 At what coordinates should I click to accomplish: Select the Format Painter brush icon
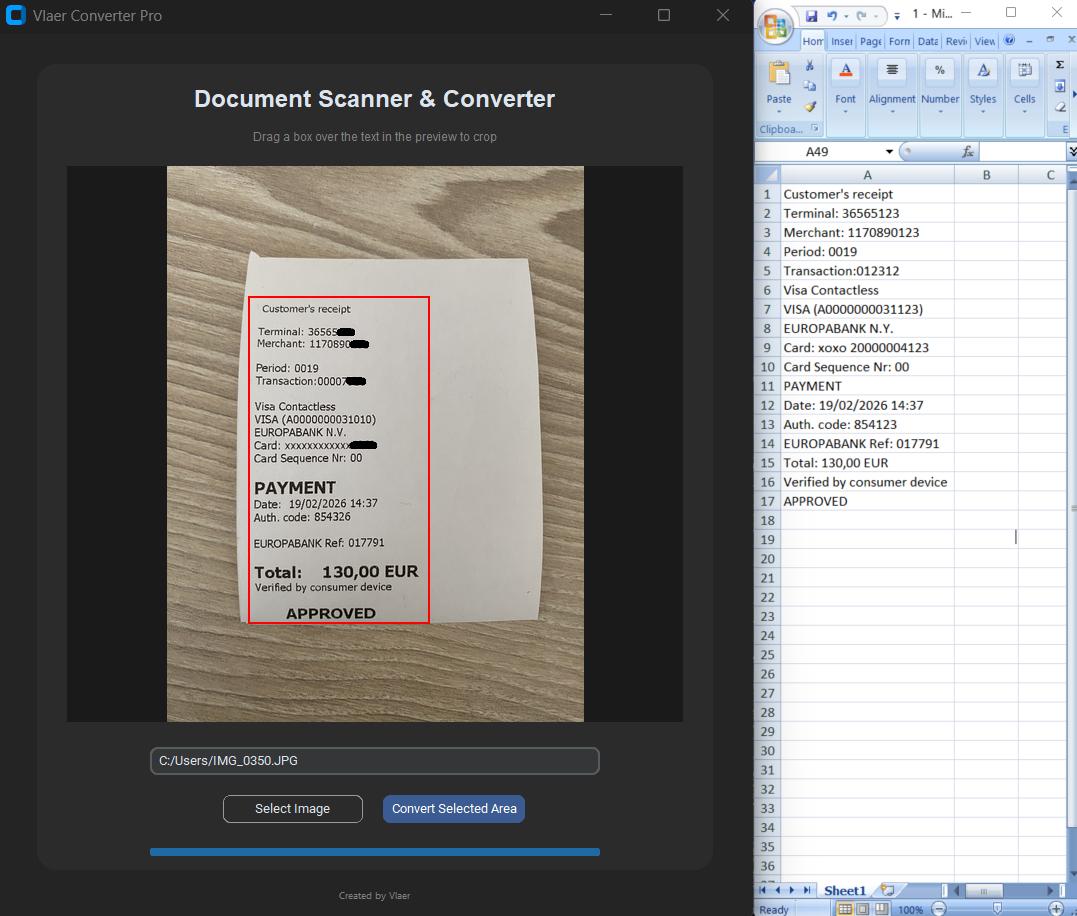(809, 106)
